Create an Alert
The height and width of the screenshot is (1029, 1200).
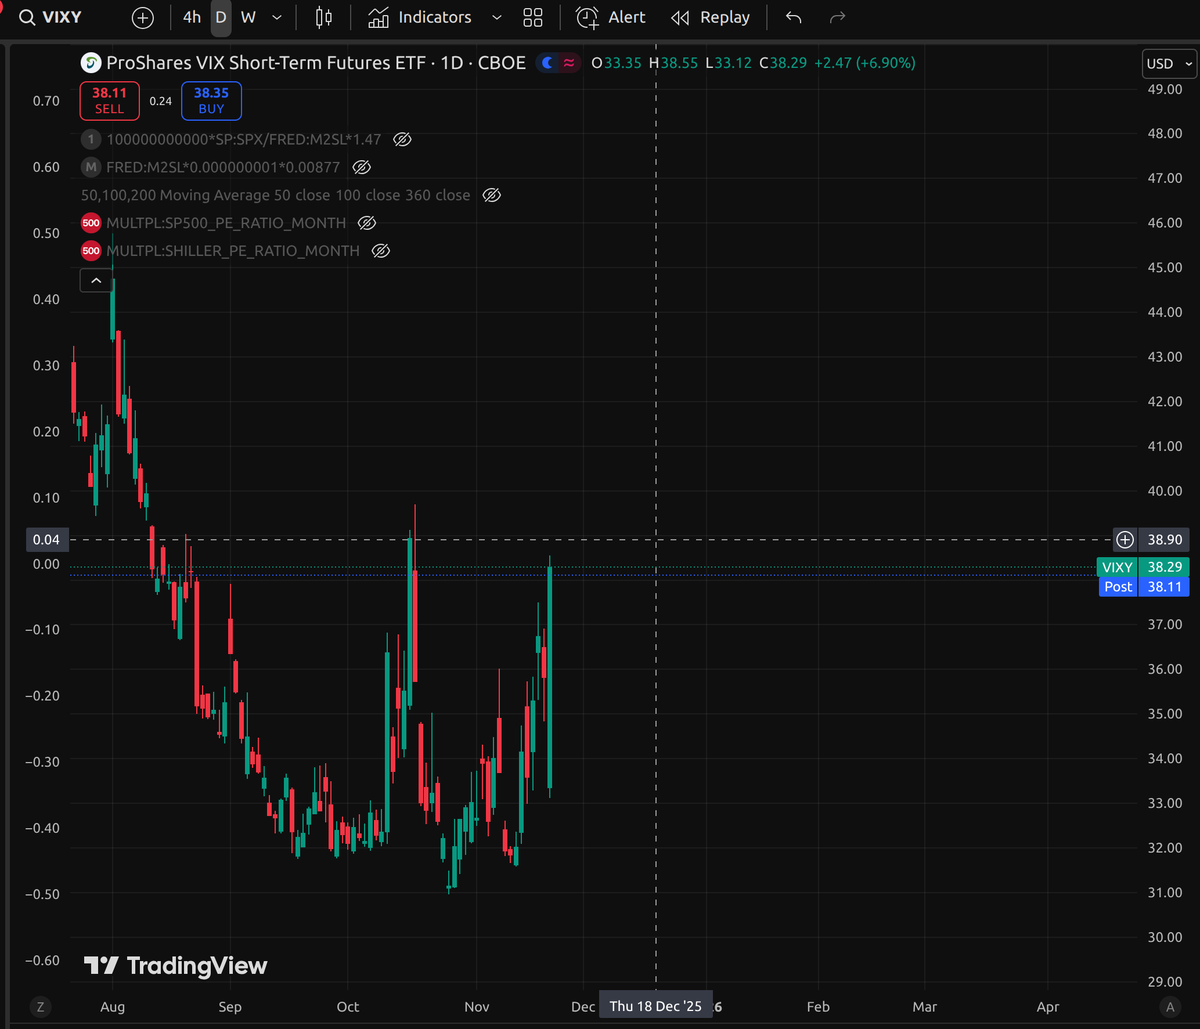tap(611, 17)
